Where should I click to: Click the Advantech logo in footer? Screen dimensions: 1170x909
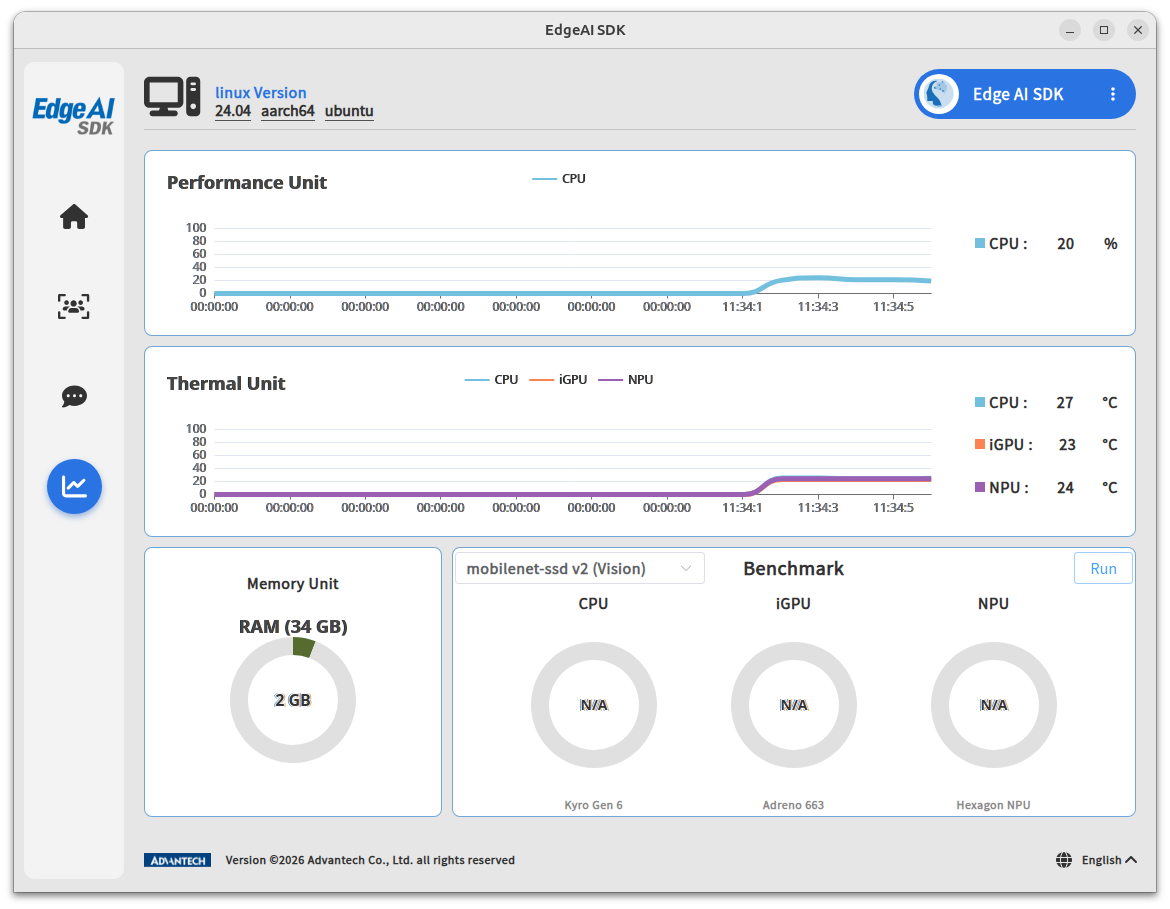point(178,860)
